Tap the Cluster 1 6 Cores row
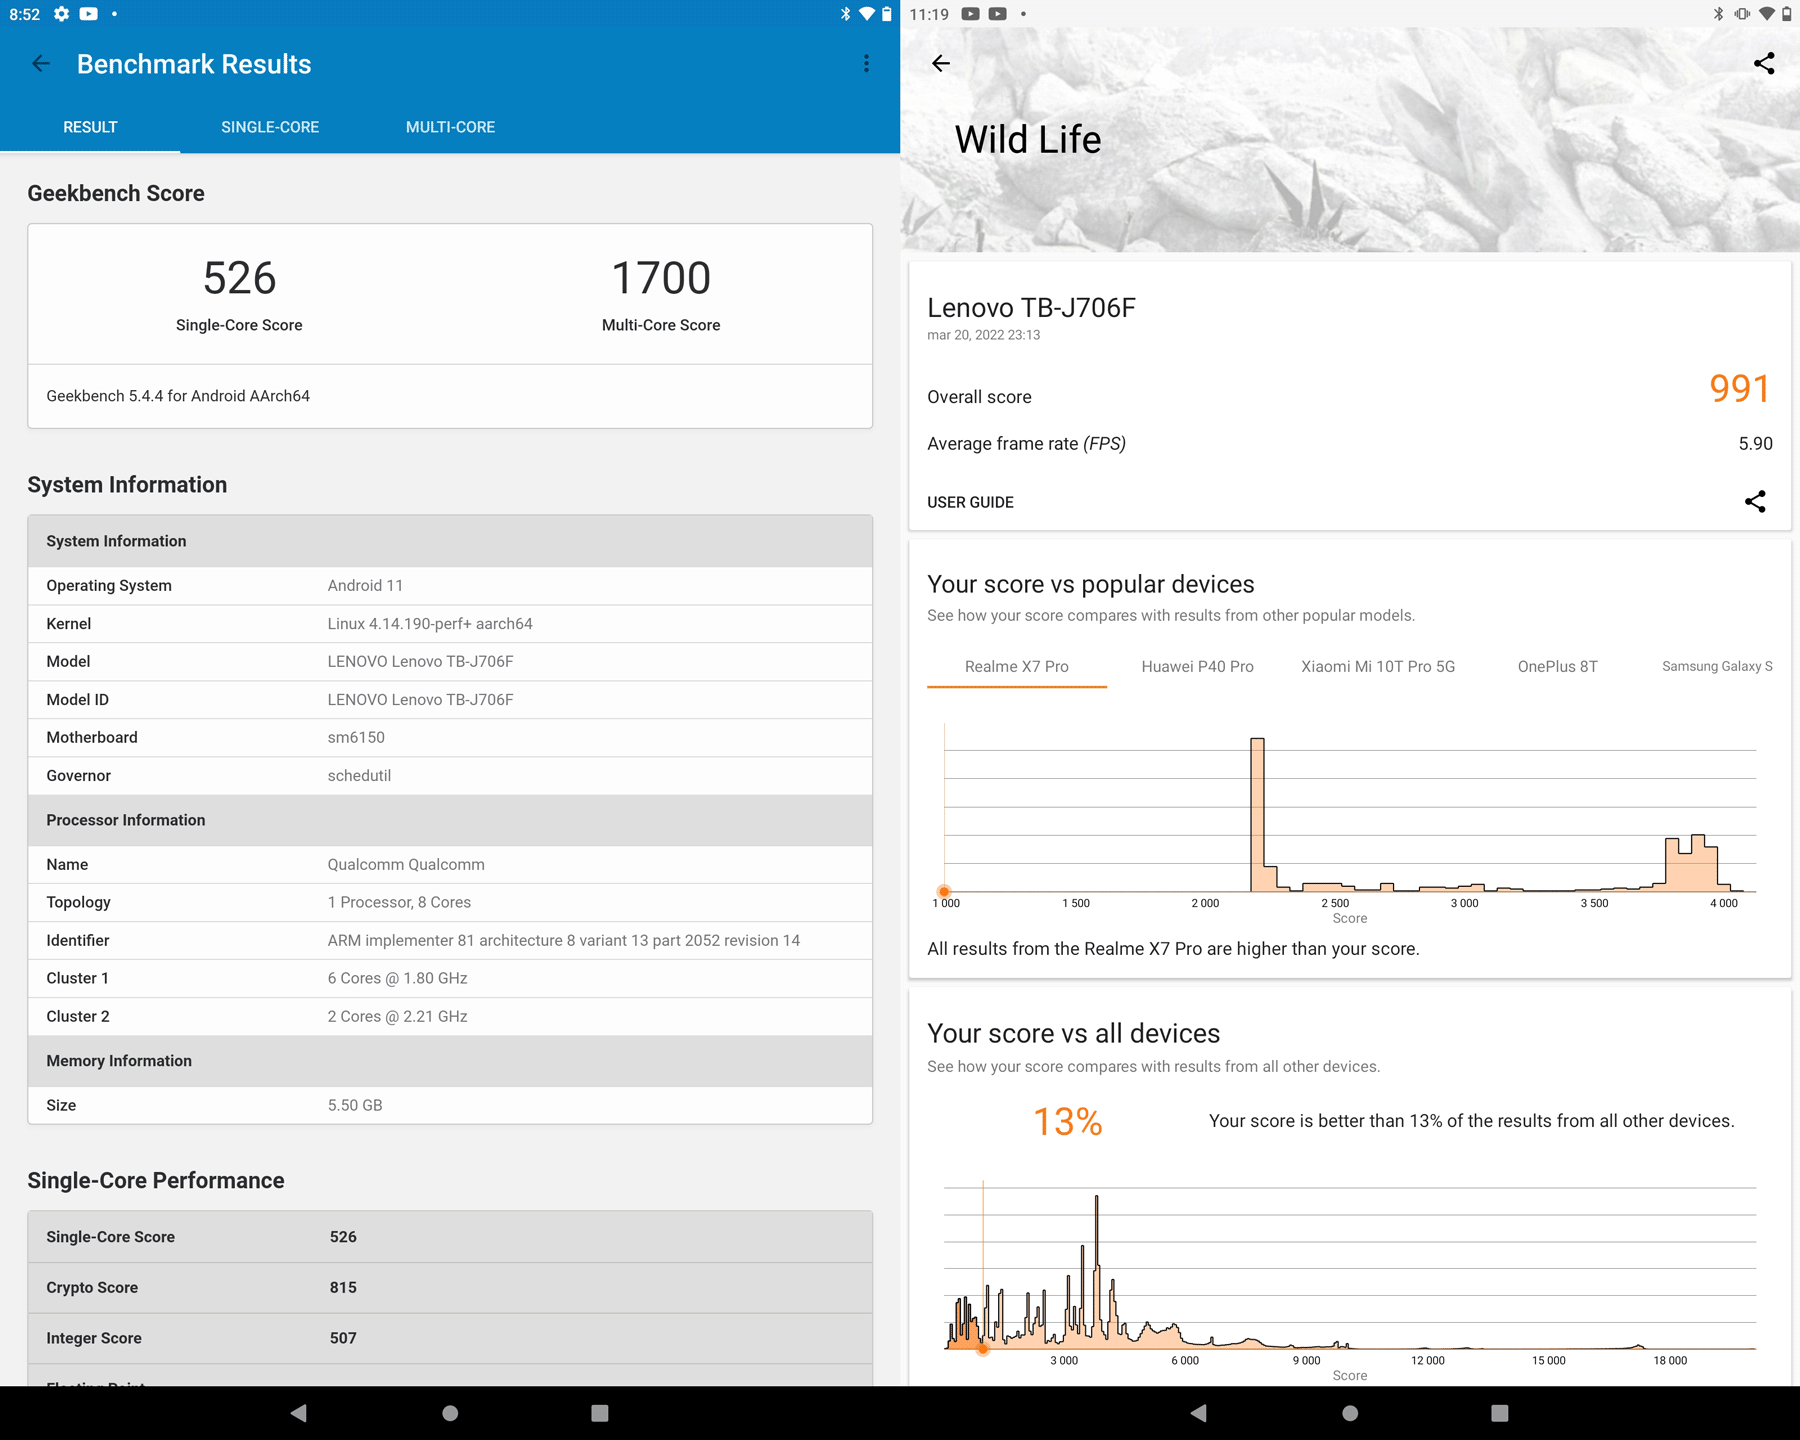This screenshot has width=1800, height=1440. click(x=450, y=978)
